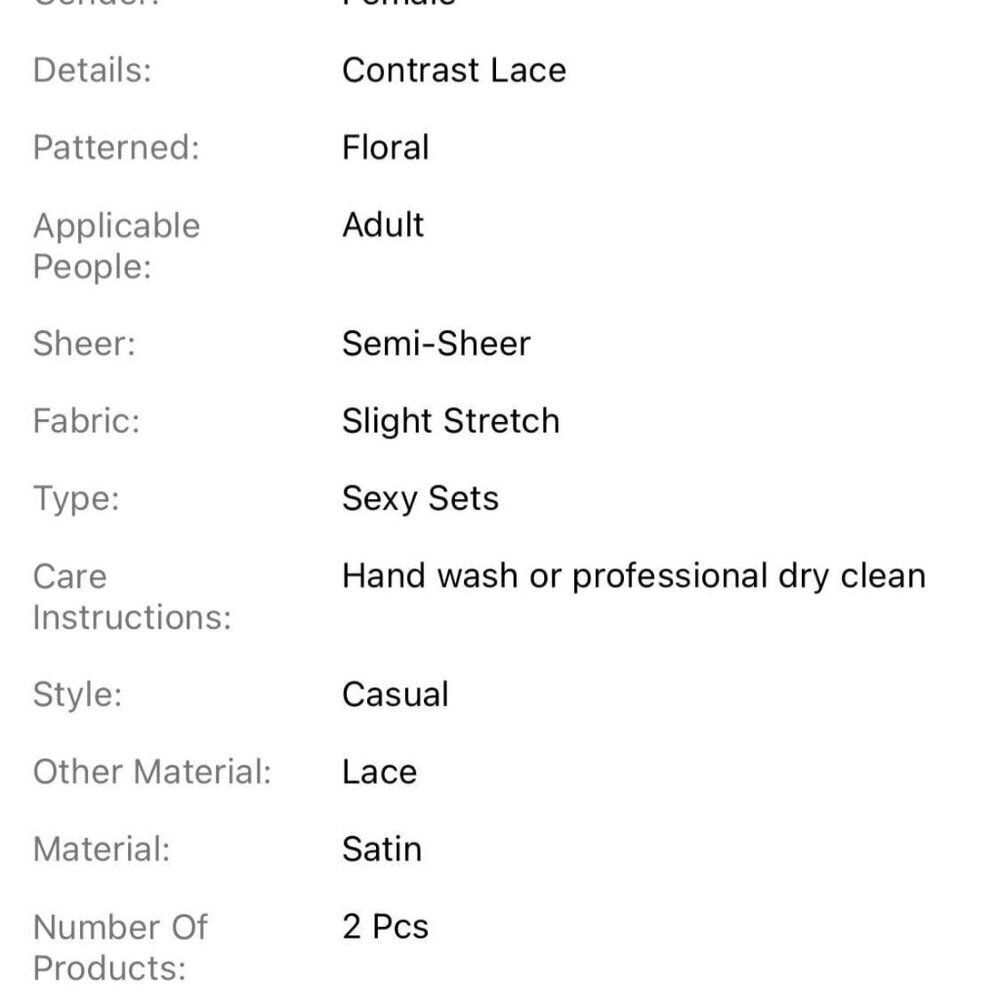The height and width of the screenshot is (1000, 1000).
Task: Select the Lace other material value
Action: pyautogui.click(x=379, y=772)
